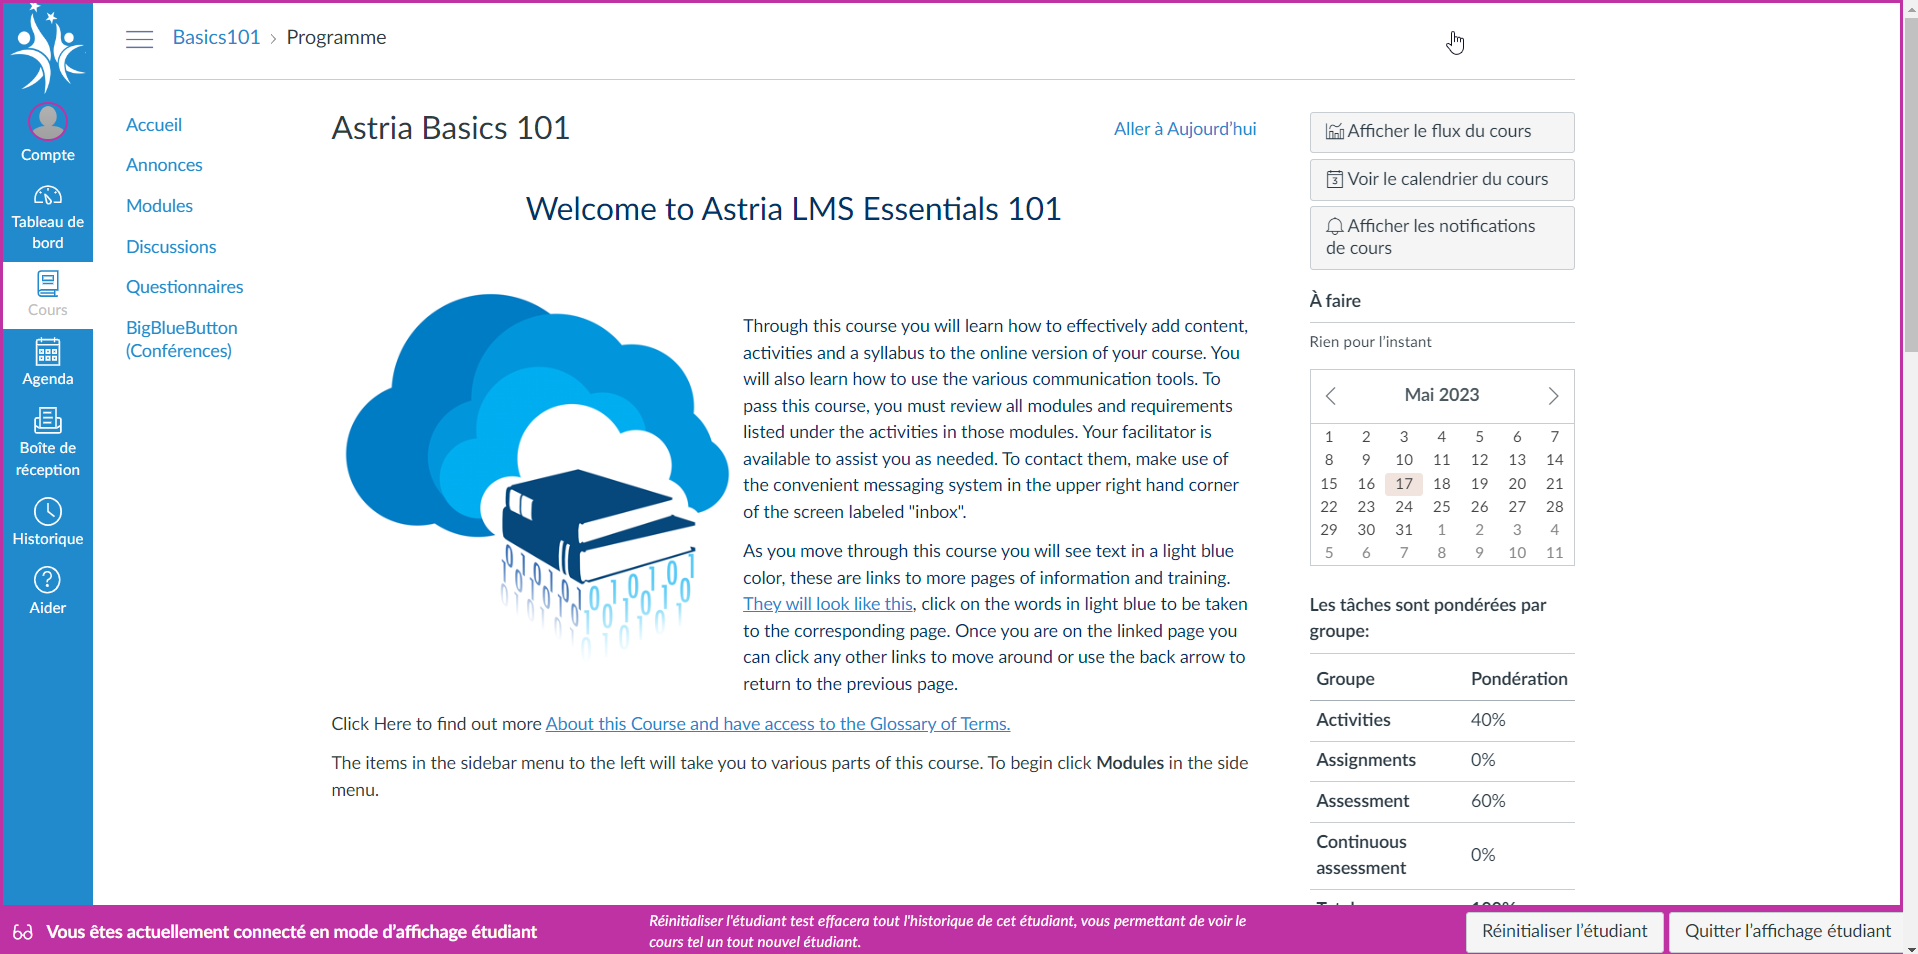The height and width of the screenshot is (954, 1918).
Task: Click 'Groupe' column header
Action: (x=1345, y=679)
